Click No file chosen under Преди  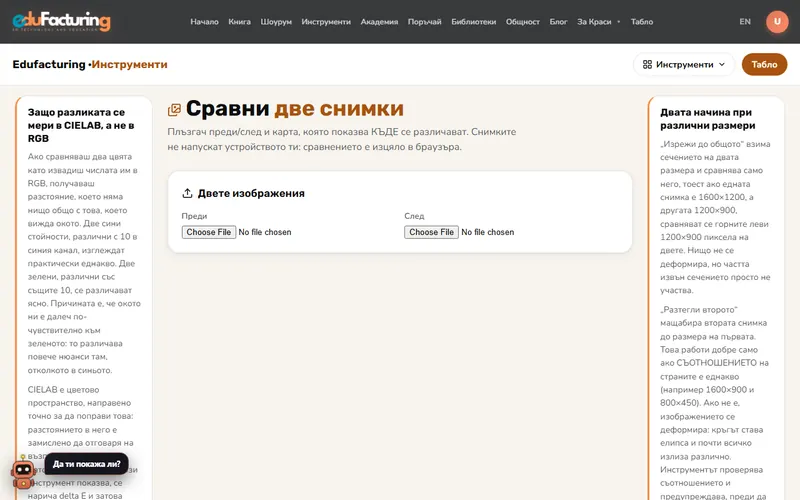[265, 232]
